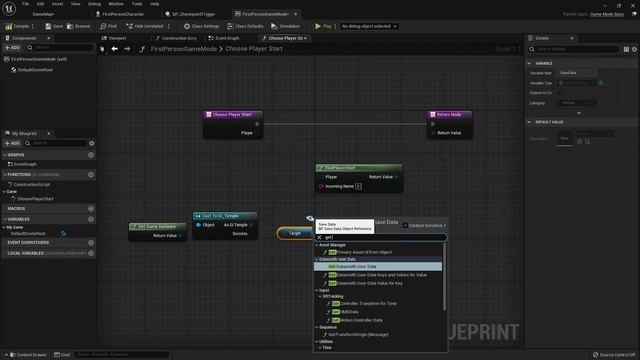Add a new function
The width and height of the screenshot is (640, 360).
(91, 175)
